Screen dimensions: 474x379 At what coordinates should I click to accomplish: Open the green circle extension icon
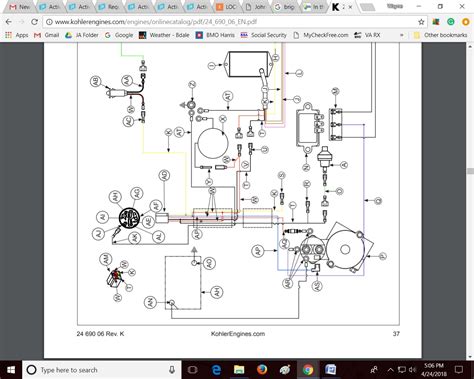[451, 22]
